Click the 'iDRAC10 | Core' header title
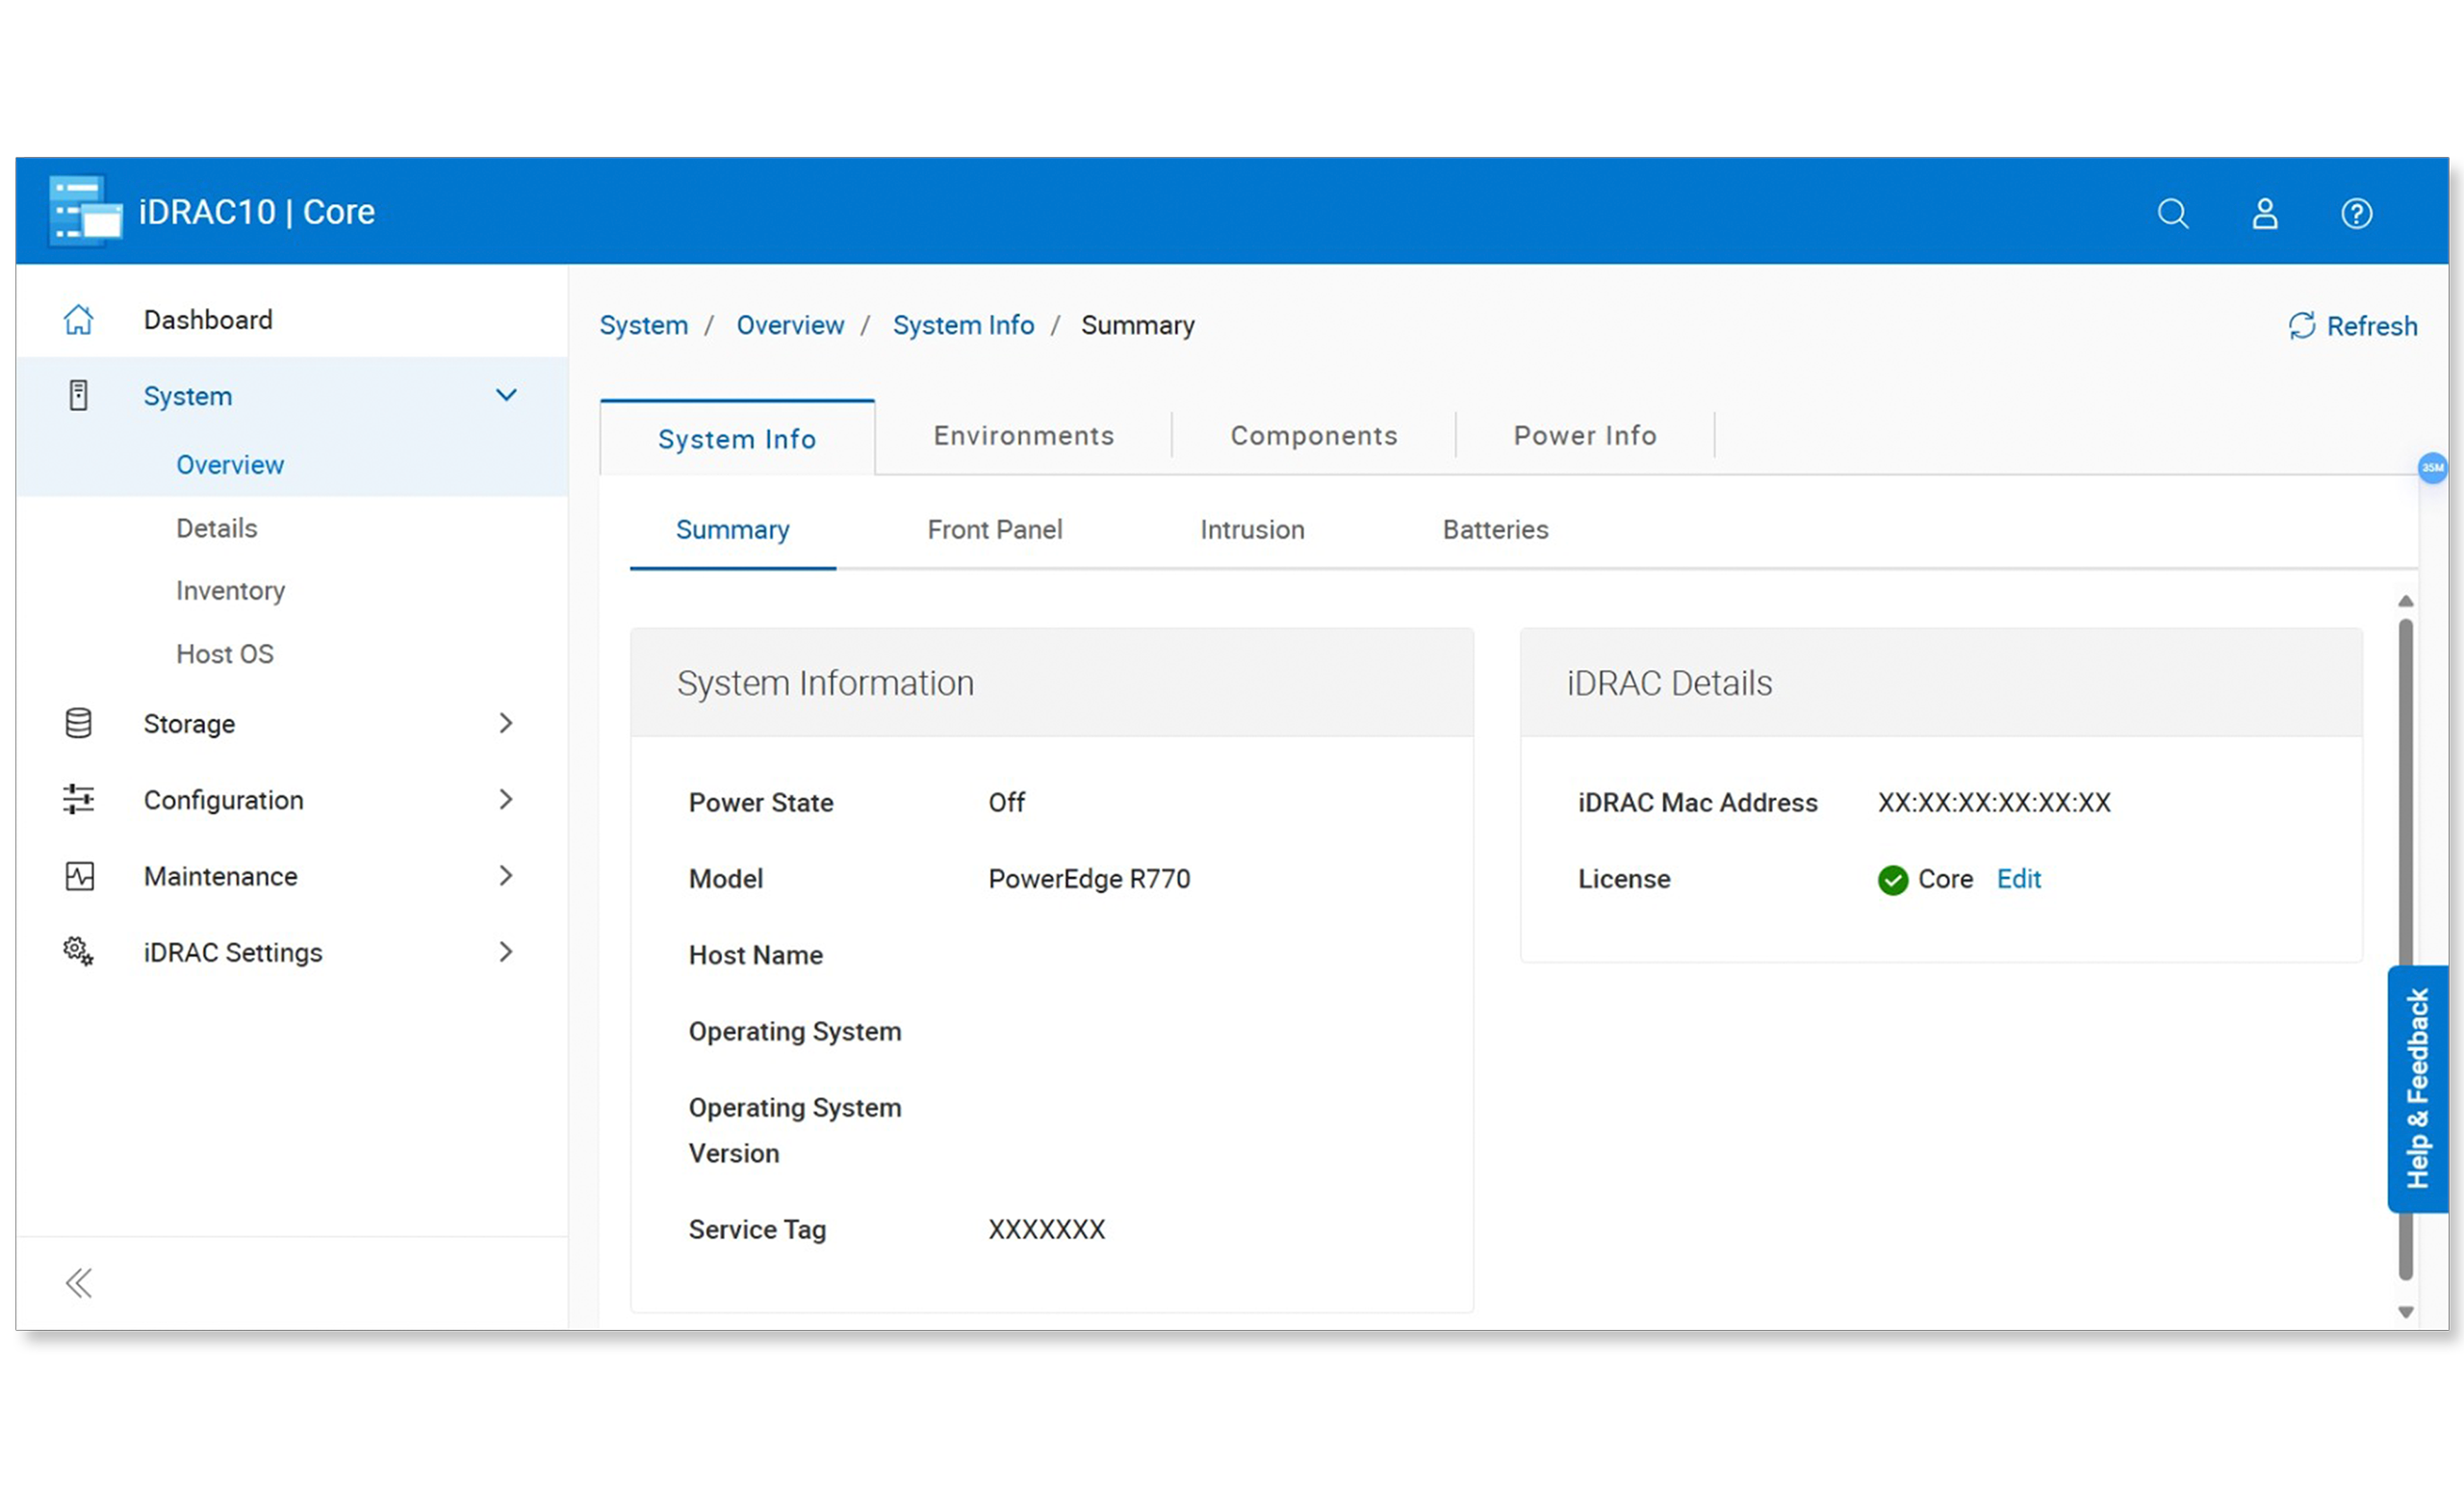The height and width of the screenshot is (1487, 2464). click(256, 212)
